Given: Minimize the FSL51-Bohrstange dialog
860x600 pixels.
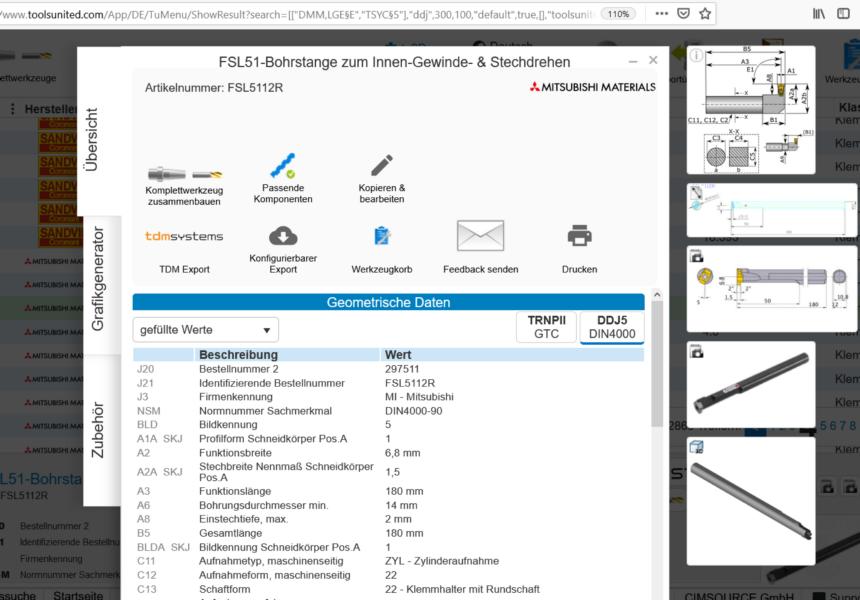Looking at the screenshot, I should pos(633,61).
